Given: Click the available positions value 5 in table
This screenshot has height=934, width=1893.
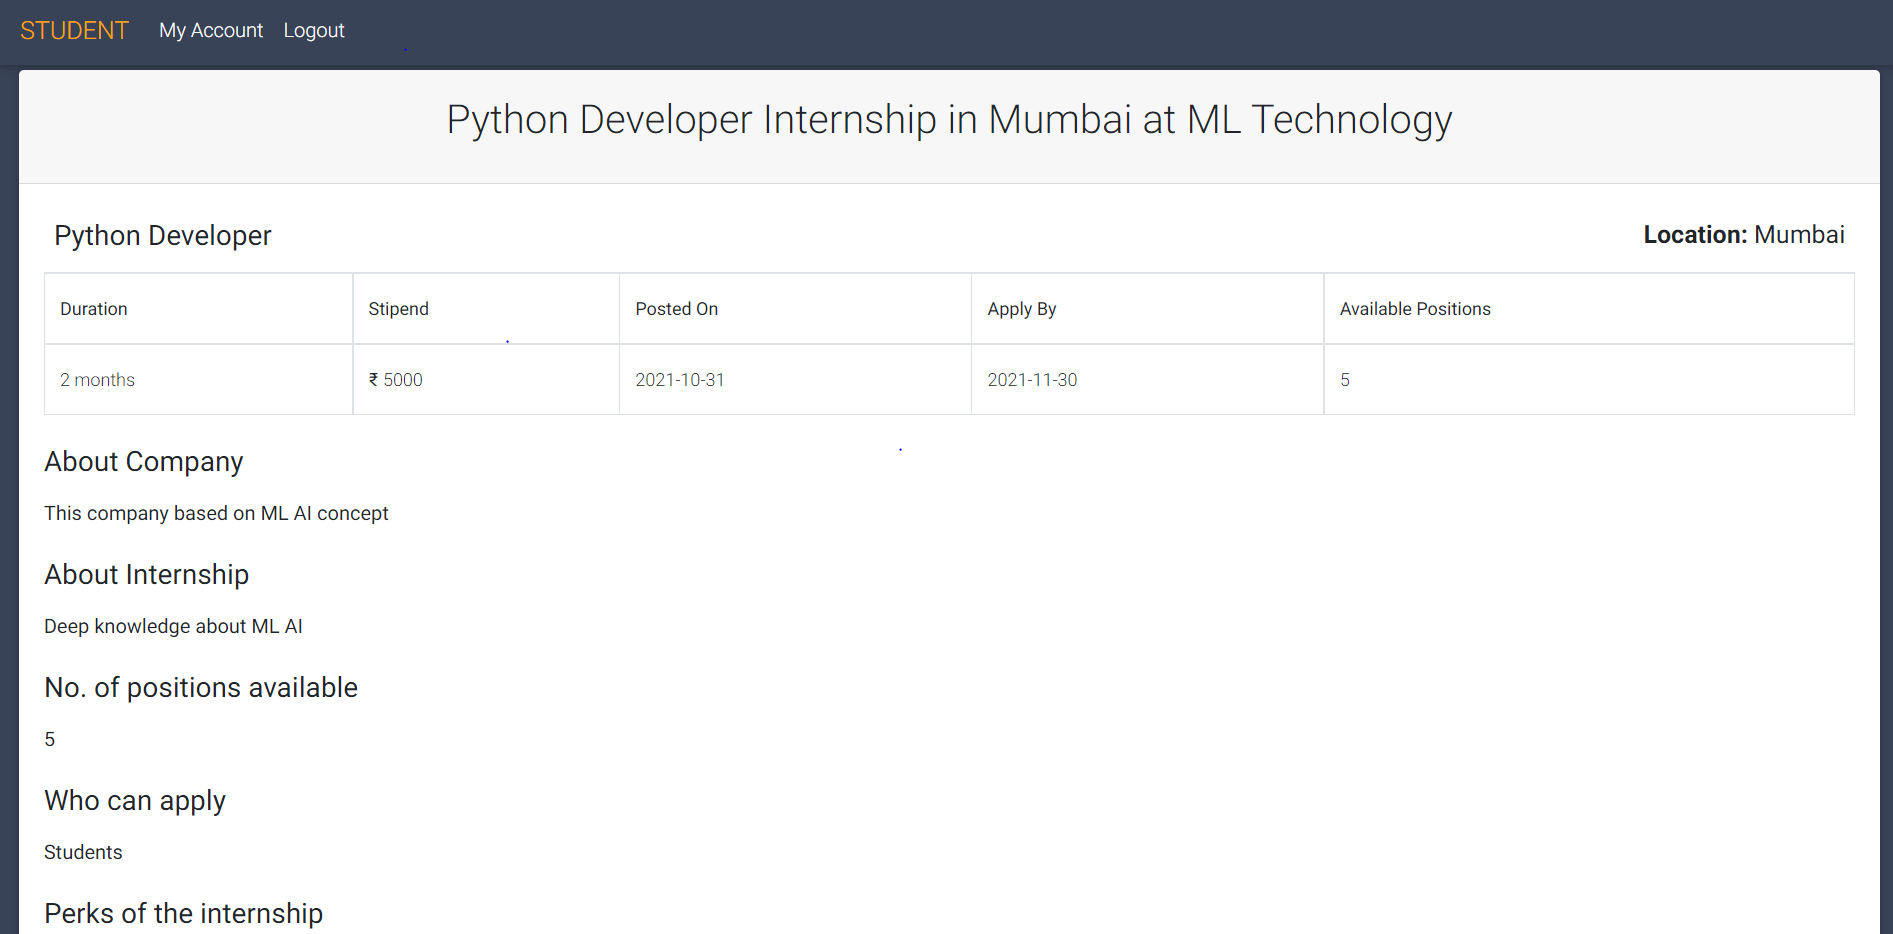Looking at the screenshot, I should pos(1345,379).
